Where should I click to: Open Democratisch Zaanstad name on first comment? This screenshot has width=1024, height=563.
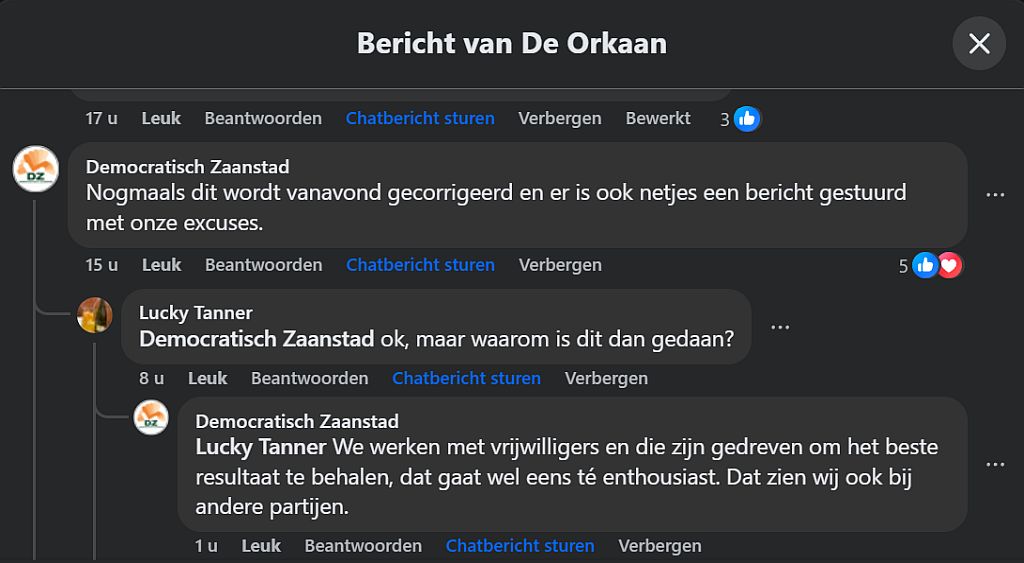pyautogui.click(x=187, y=167)
